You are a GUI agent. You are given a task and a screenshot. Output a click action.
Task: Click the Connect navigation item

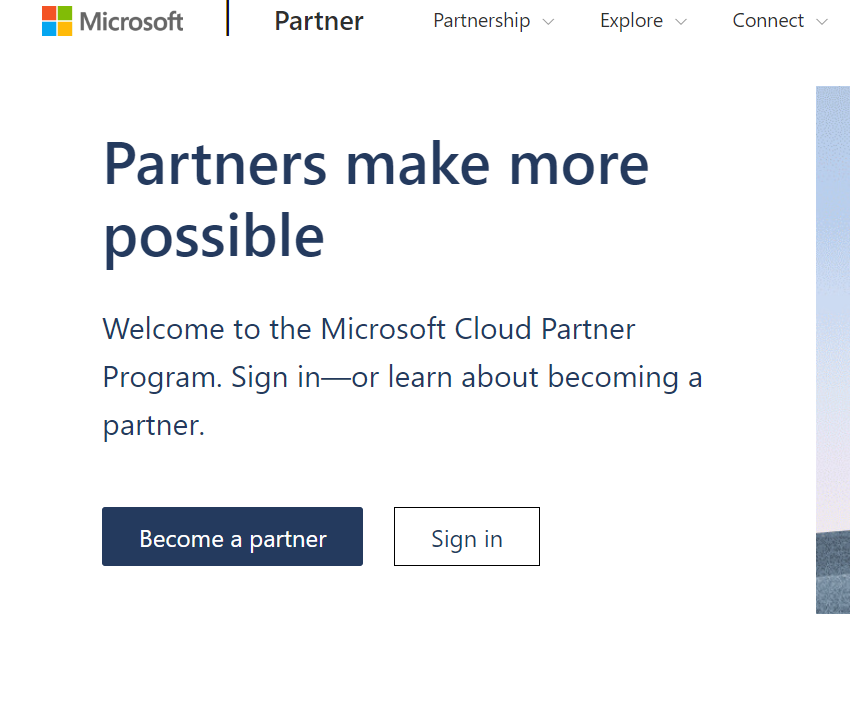(768, 21)
